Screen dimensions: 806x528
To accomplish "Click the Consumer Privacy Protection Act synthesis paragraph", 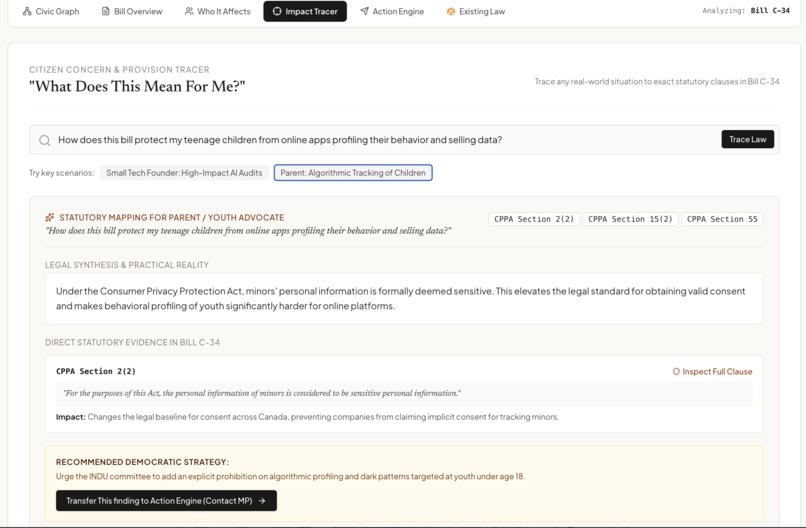I will coord(400,299).
